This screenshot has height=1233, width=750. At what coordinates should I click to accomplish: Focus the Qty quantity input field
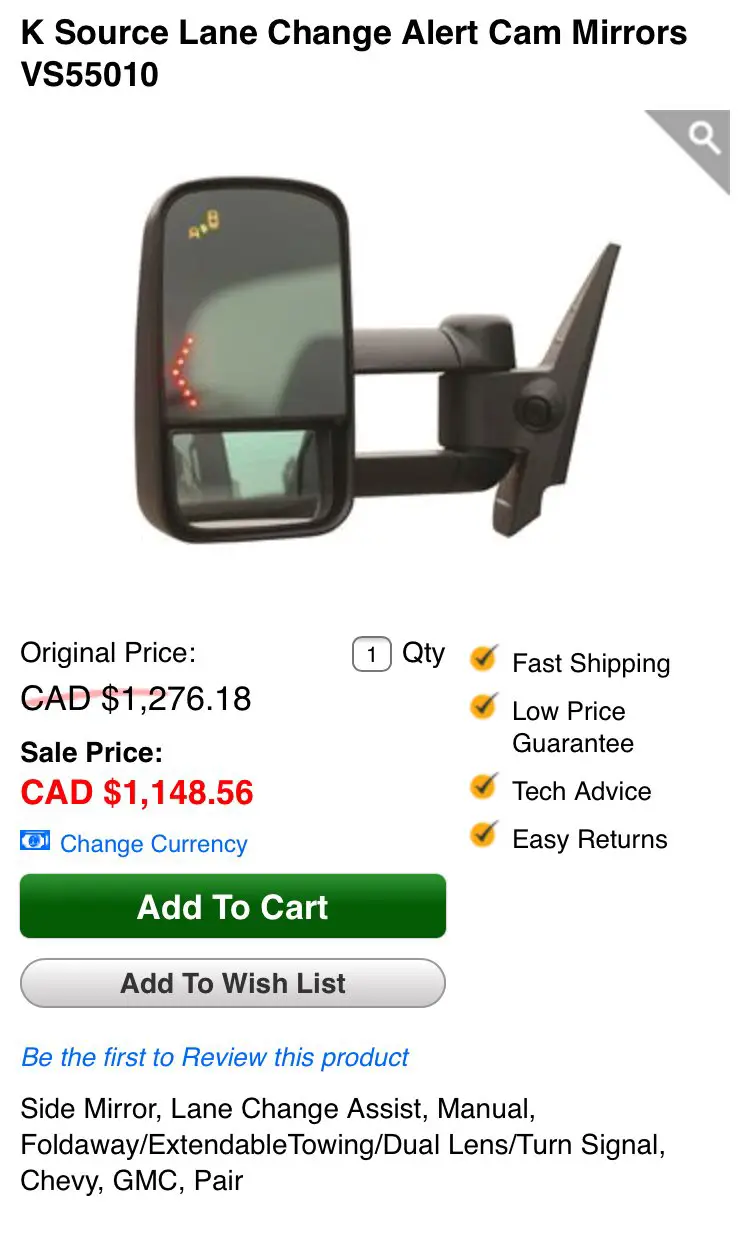372,655
